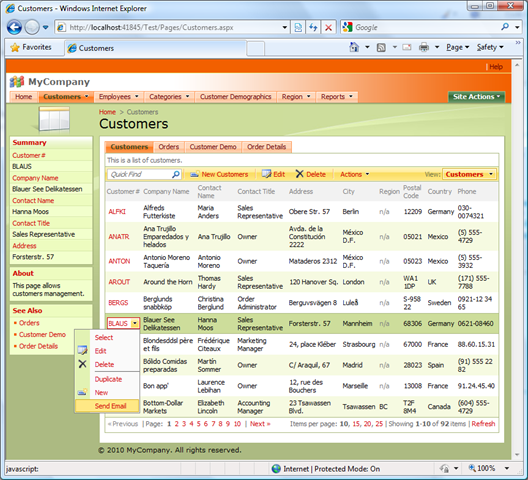Open the View Customers dropdown

(x=469, y=174)
